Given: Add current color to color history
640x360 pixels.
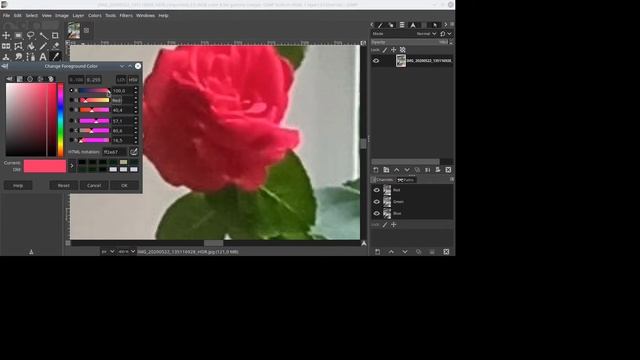Looking at the screenshot, I should [x=72, y=166].
